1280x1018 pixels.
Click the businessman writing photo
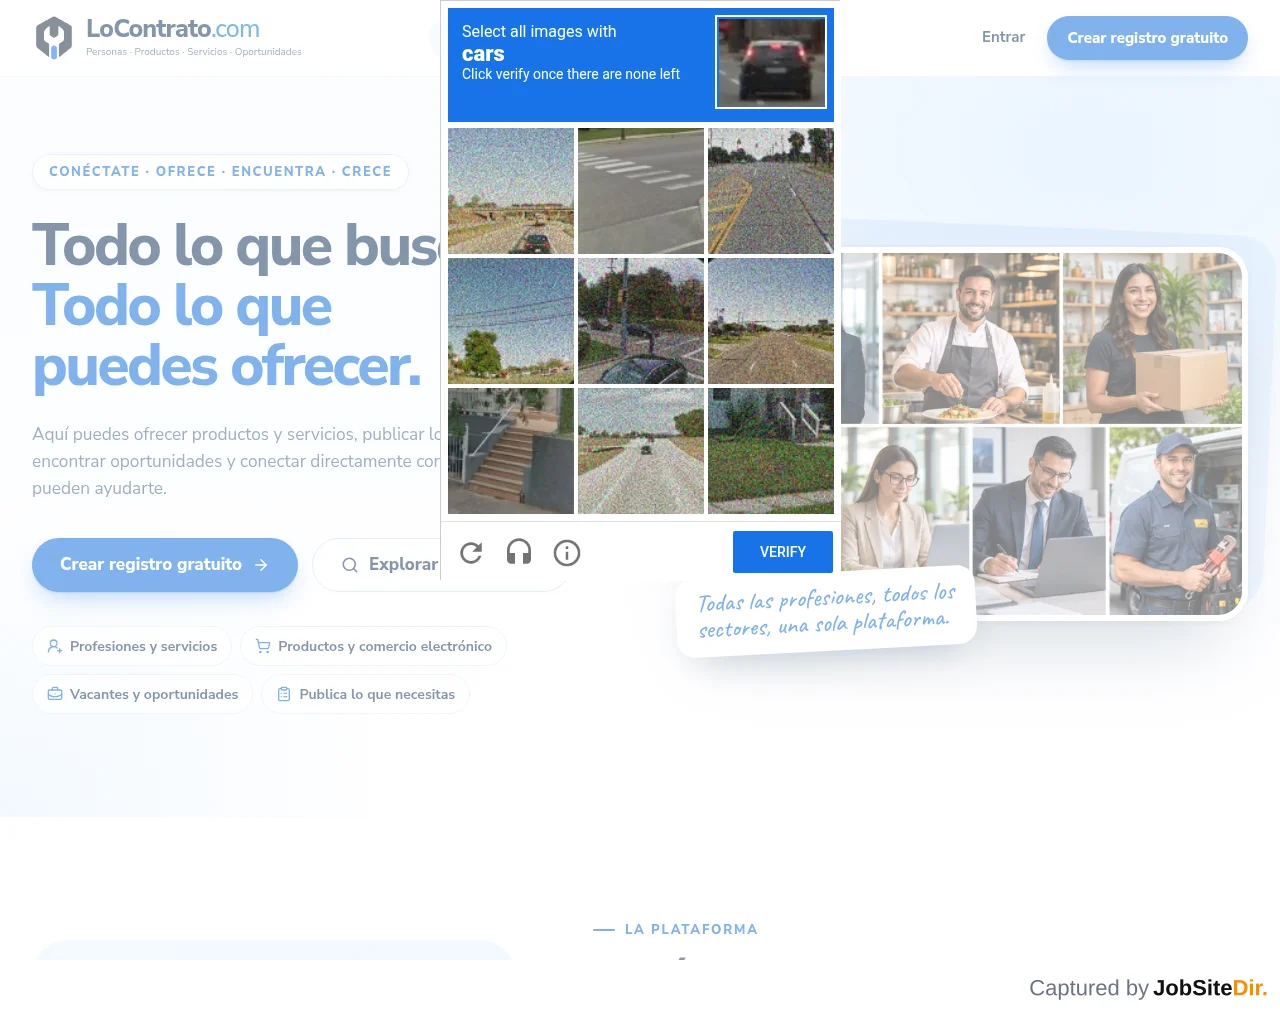pyautogui.click(x=1039, y=521)
